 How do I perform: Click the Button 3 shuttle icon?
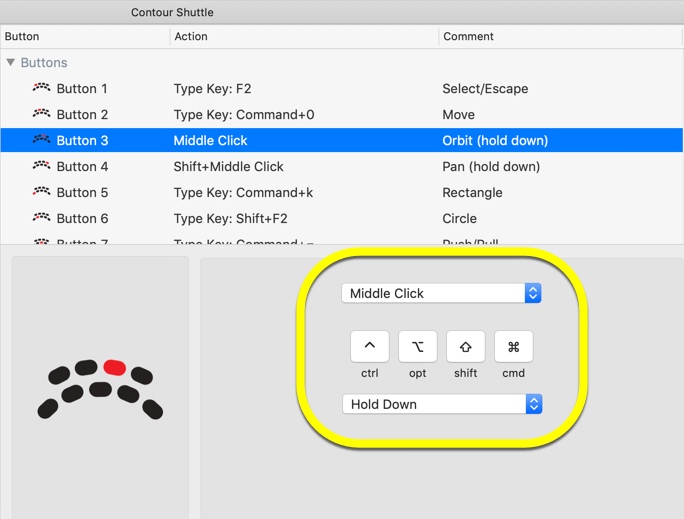41,139
